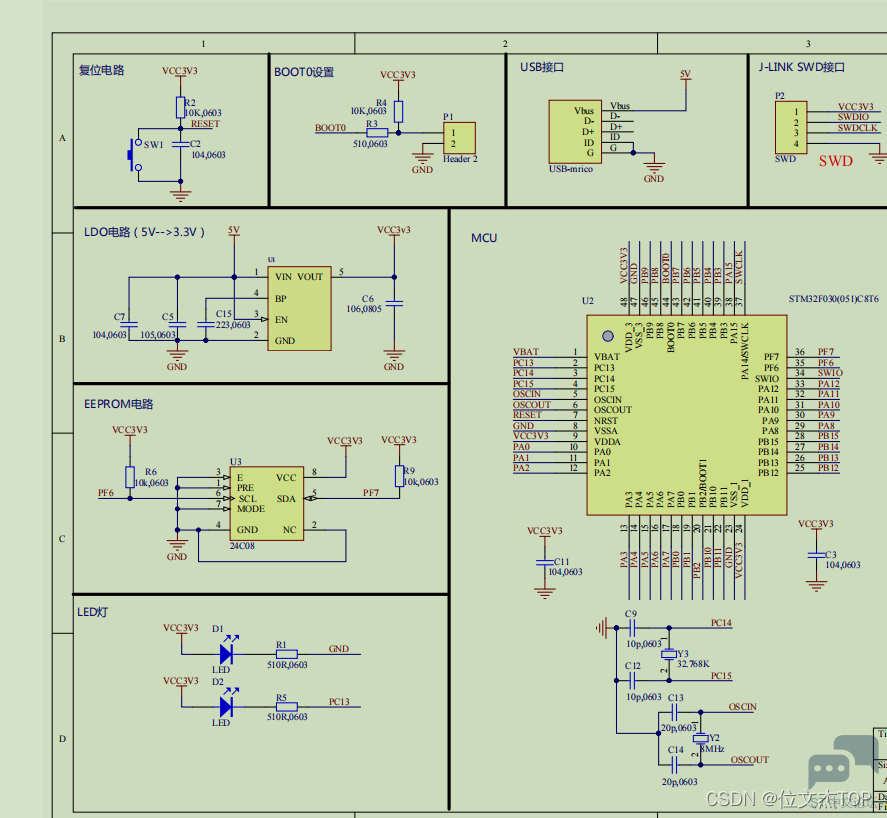Click the P1 Header 2 connector body

coord(459,138)
